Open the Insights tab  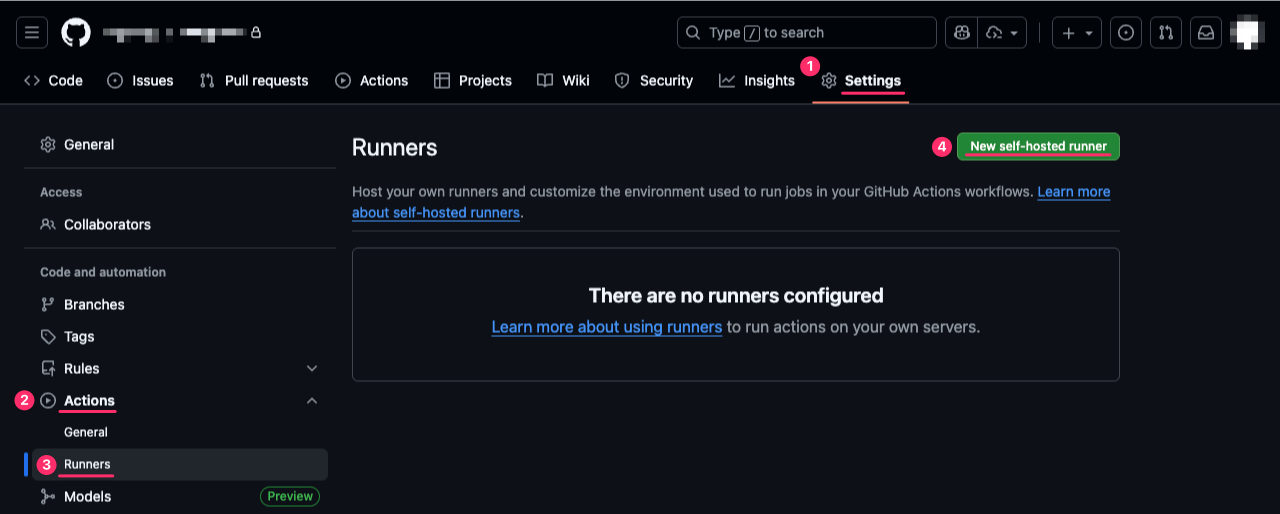(x=757, y=81)
